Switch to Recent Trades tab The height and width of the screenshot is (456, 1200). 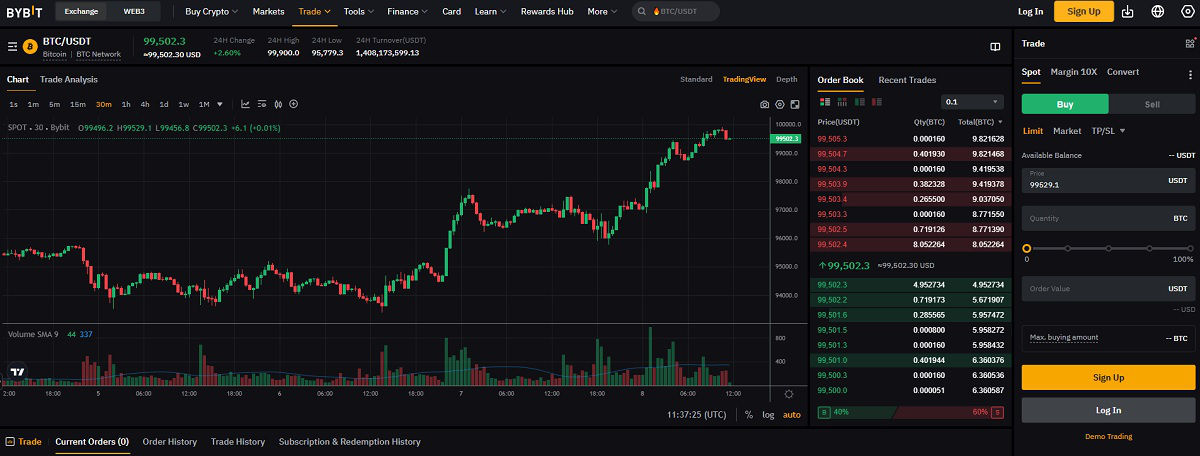pos(907,80)
